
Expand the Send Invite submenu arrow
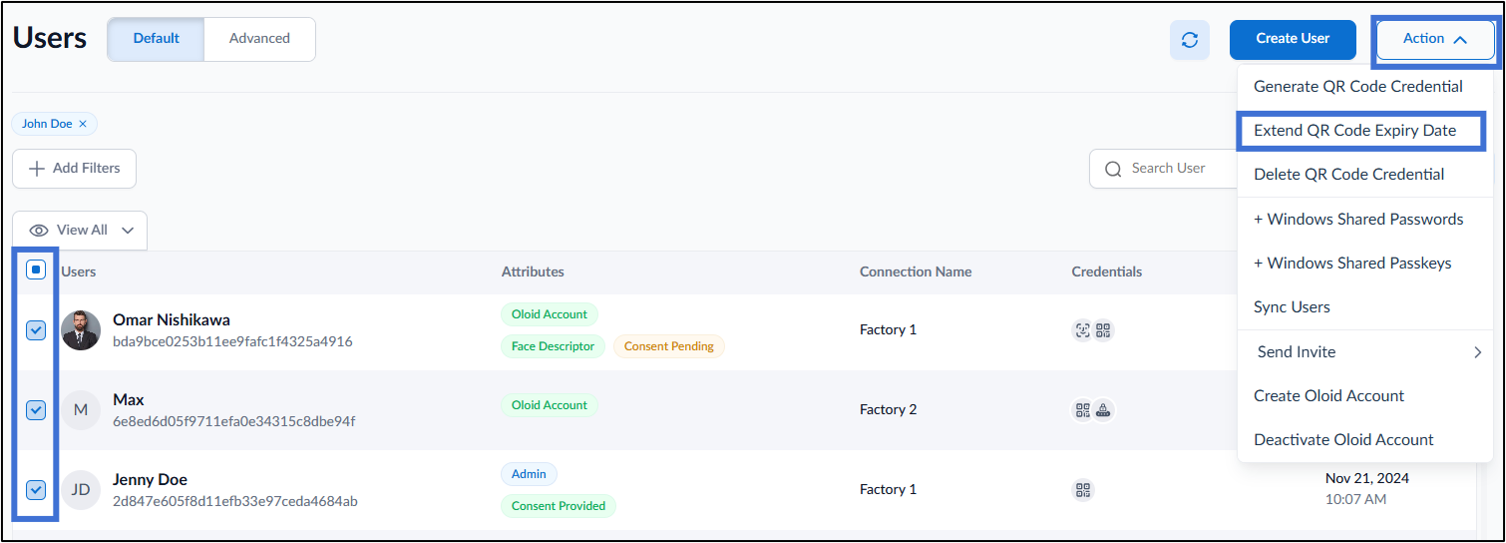1477,352
